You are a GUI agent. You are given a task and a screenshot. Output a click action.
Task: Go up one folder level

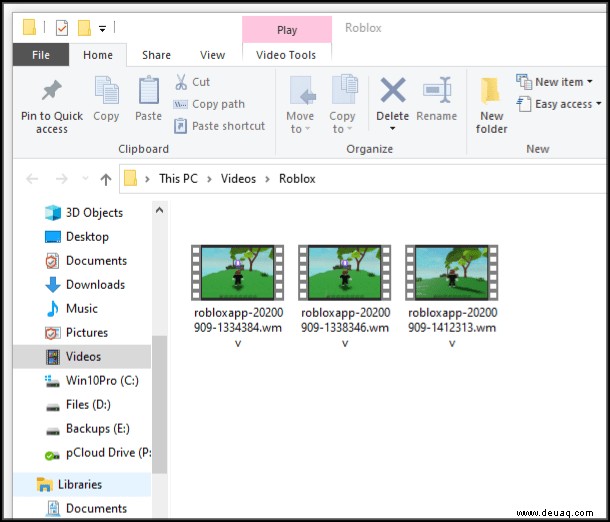(105, 179)
